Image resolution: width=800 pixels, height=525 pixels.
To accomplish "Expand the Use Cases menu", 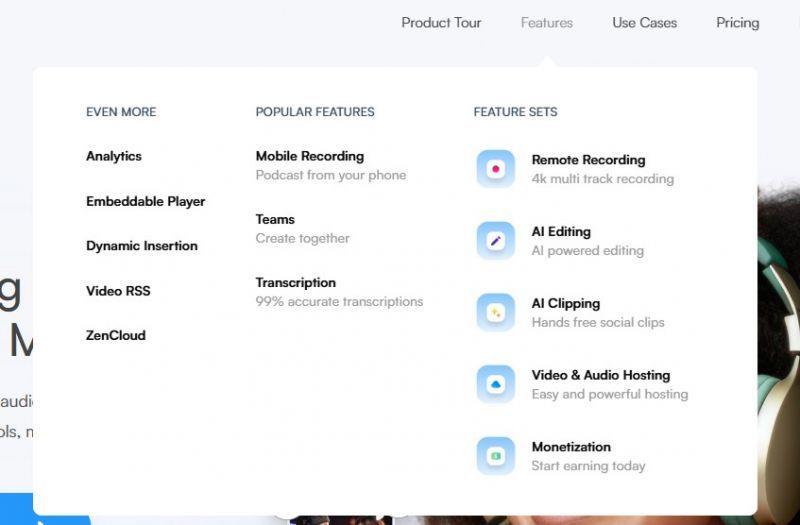I will pos(644,23).
